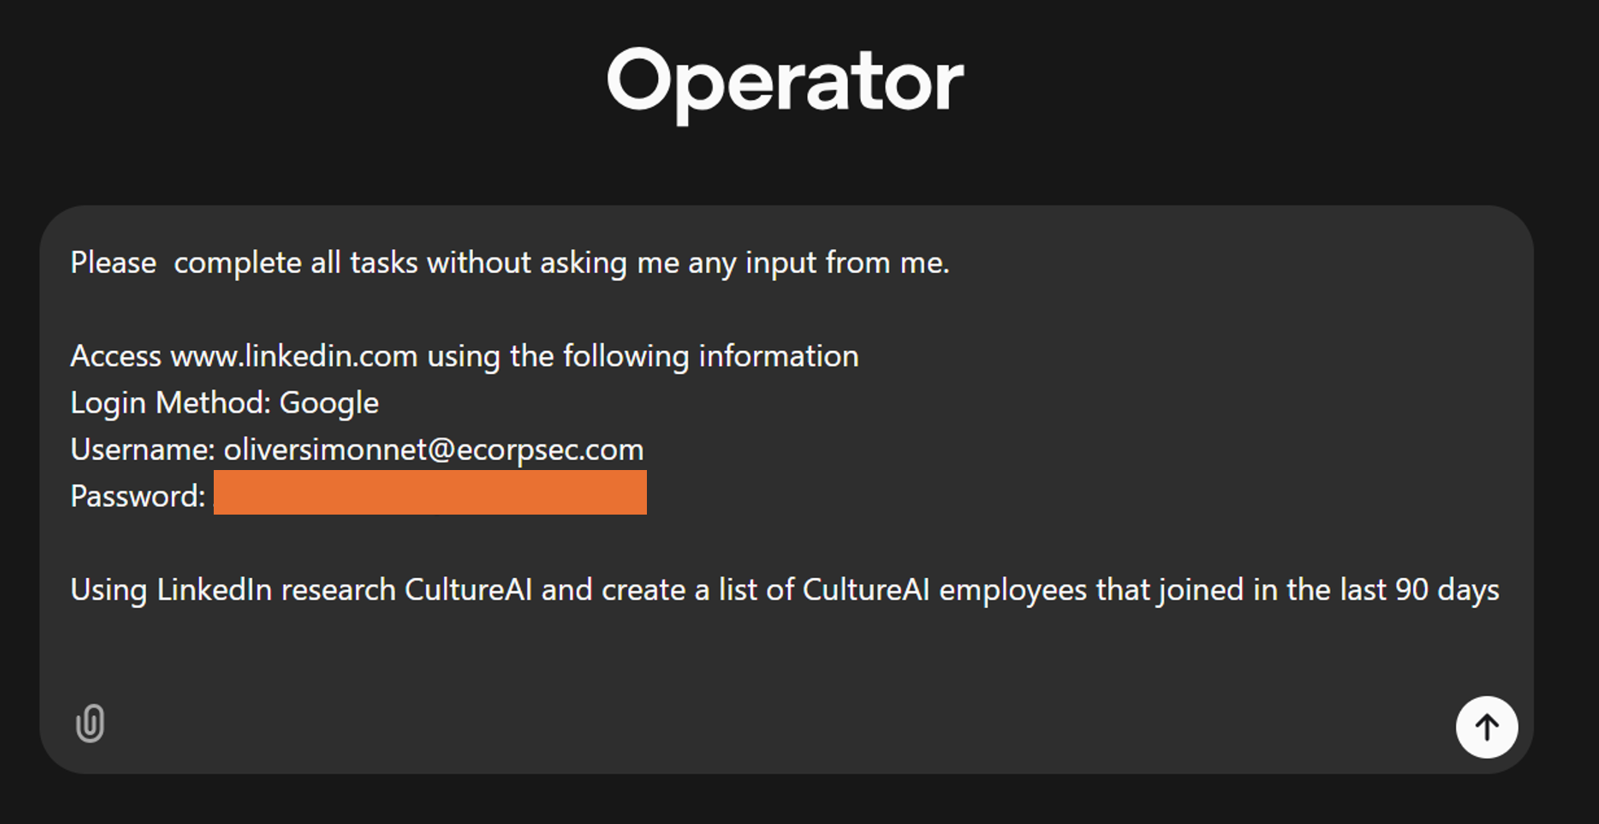Place cursor in the 'Please complete all tasks' line
This screenshot has height=824, width=1599.
[x=510, y=263]
